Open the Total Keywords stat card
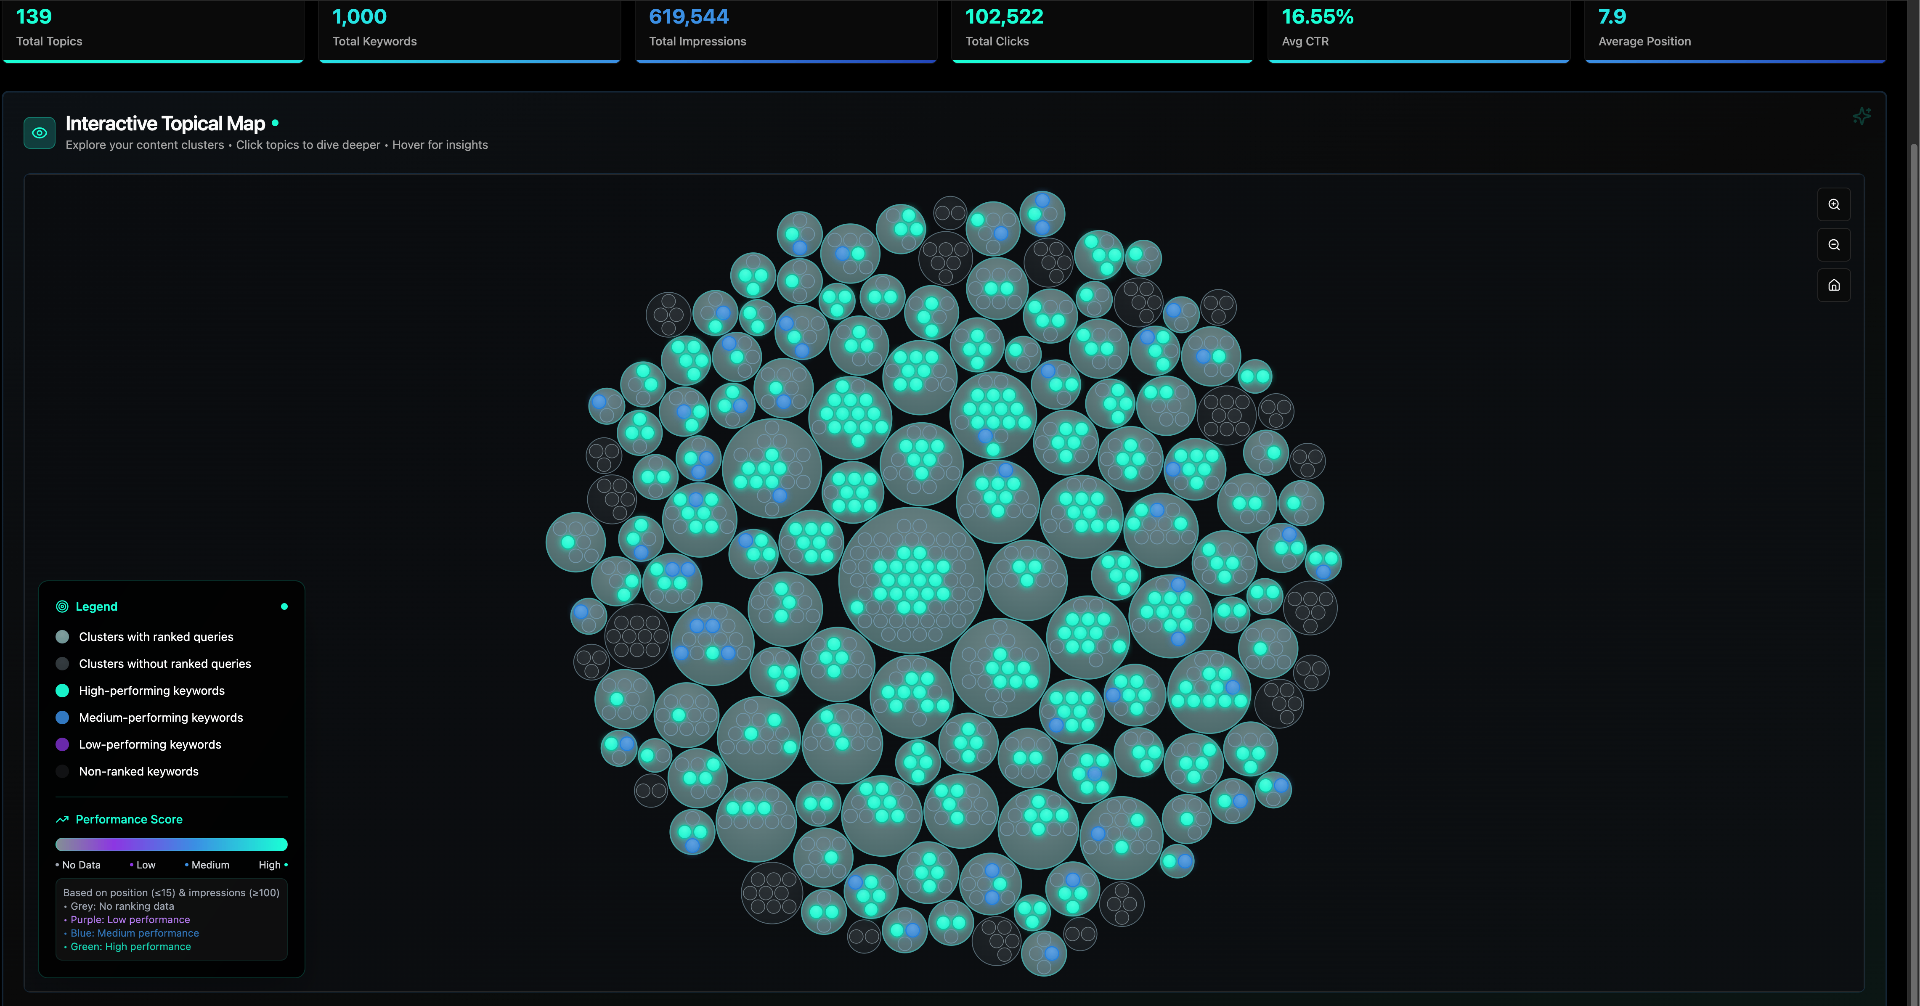Screen dimensions: 1920x1006 click(x=469, y=30)
